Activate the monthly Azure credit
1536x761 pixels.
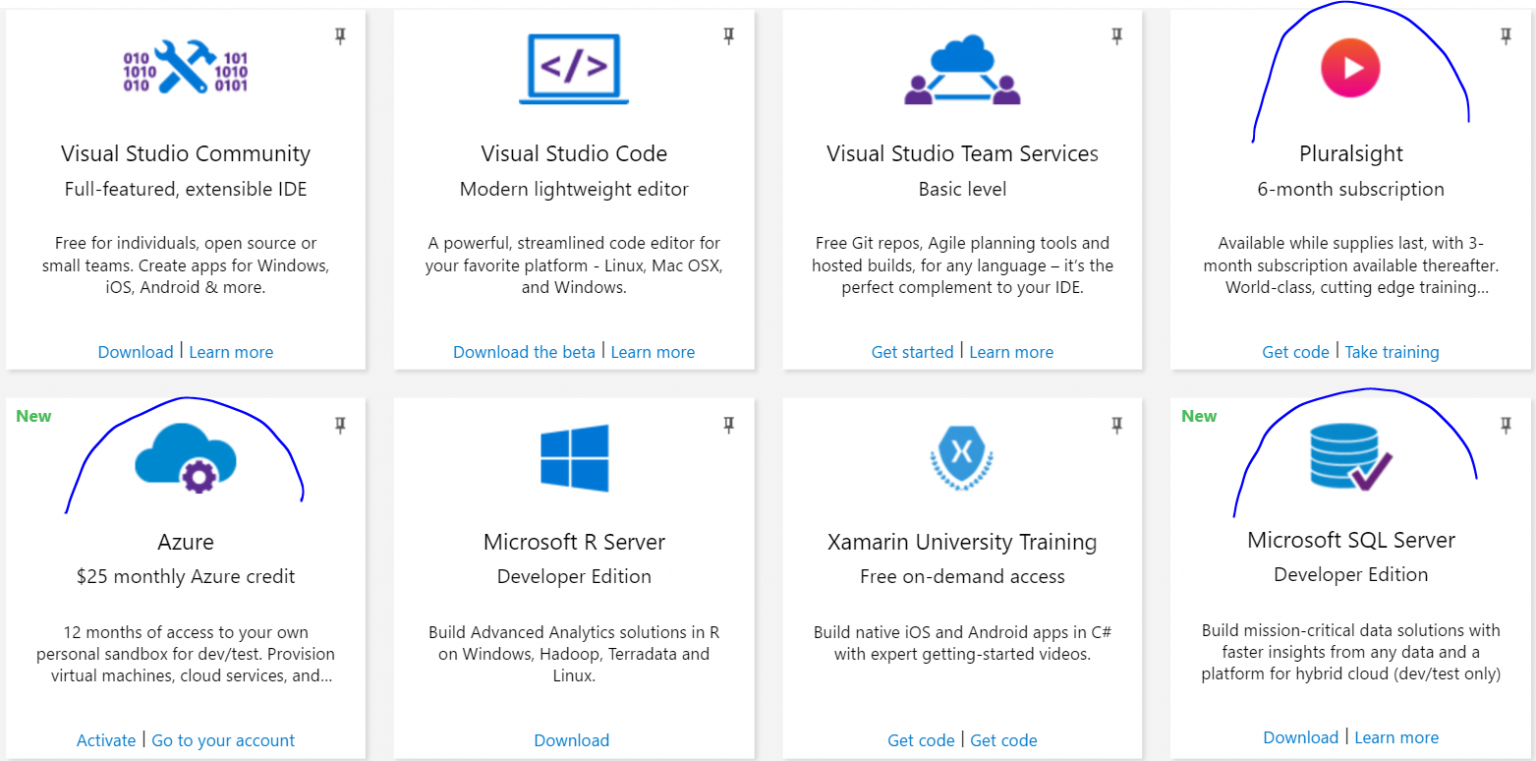coord(106,740)
